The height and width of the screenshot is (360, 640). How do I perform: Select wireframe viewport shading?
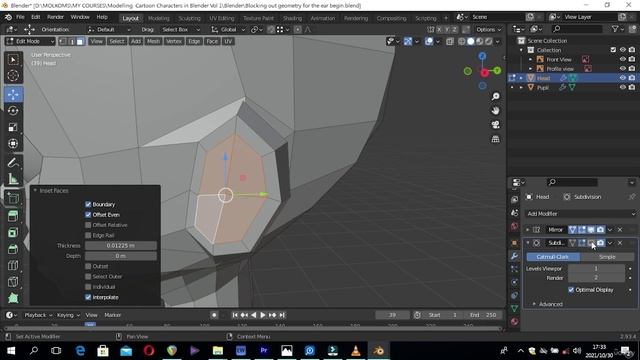[x=462, y=41]
